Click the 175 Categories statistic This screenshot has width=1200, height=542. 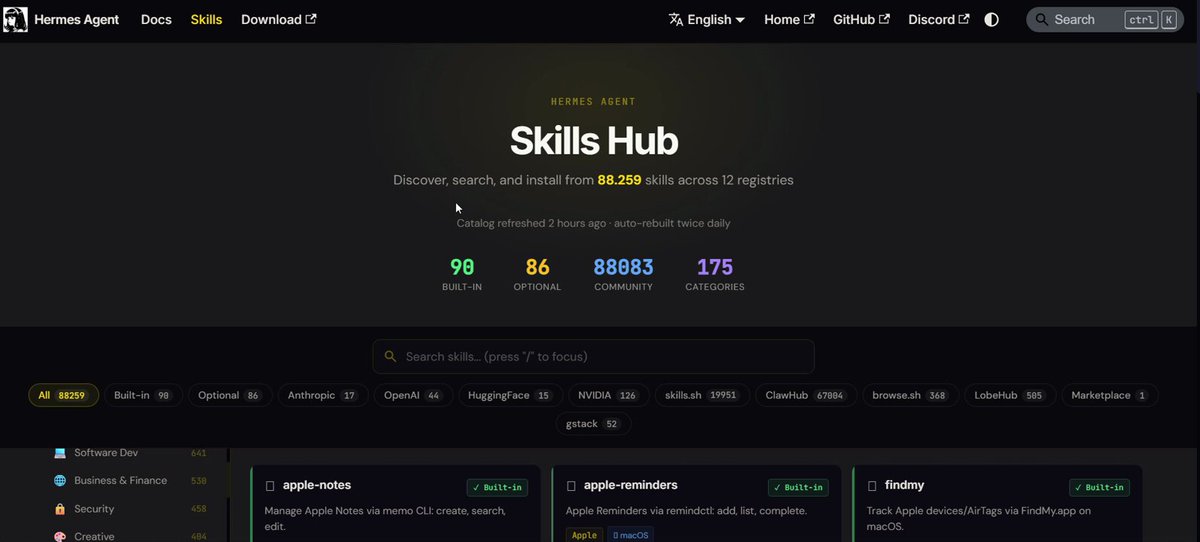715,274
